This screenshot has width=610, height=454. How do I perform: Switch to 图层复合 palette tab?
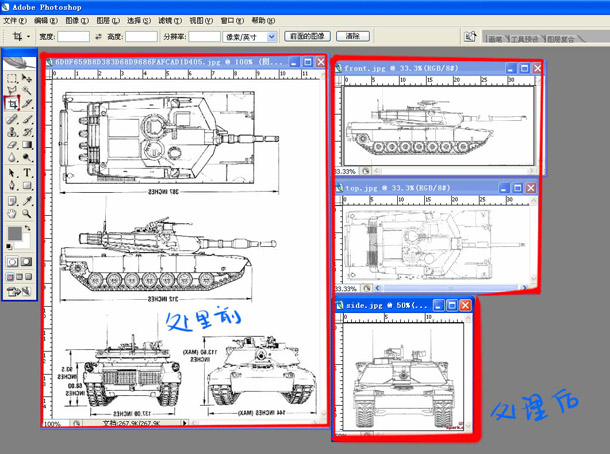coord(561,39)
